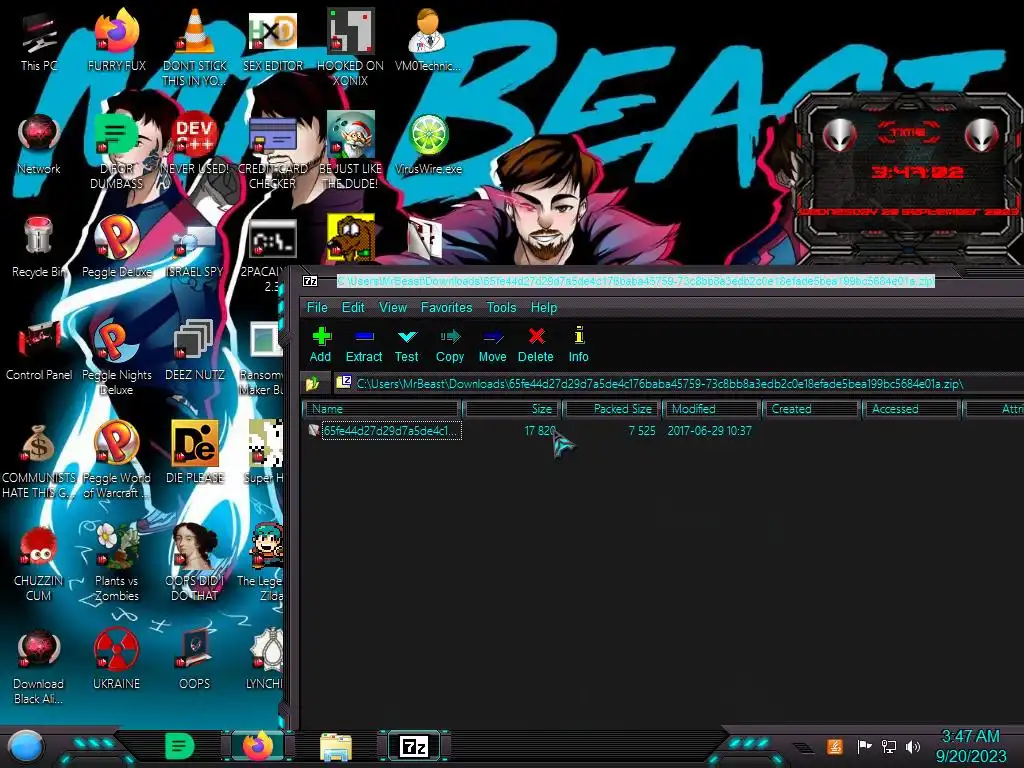The width and height of the screenshot is (1024, 768).
Task: Open the File menu in 7-Zip
Action: tap(317, 308)
